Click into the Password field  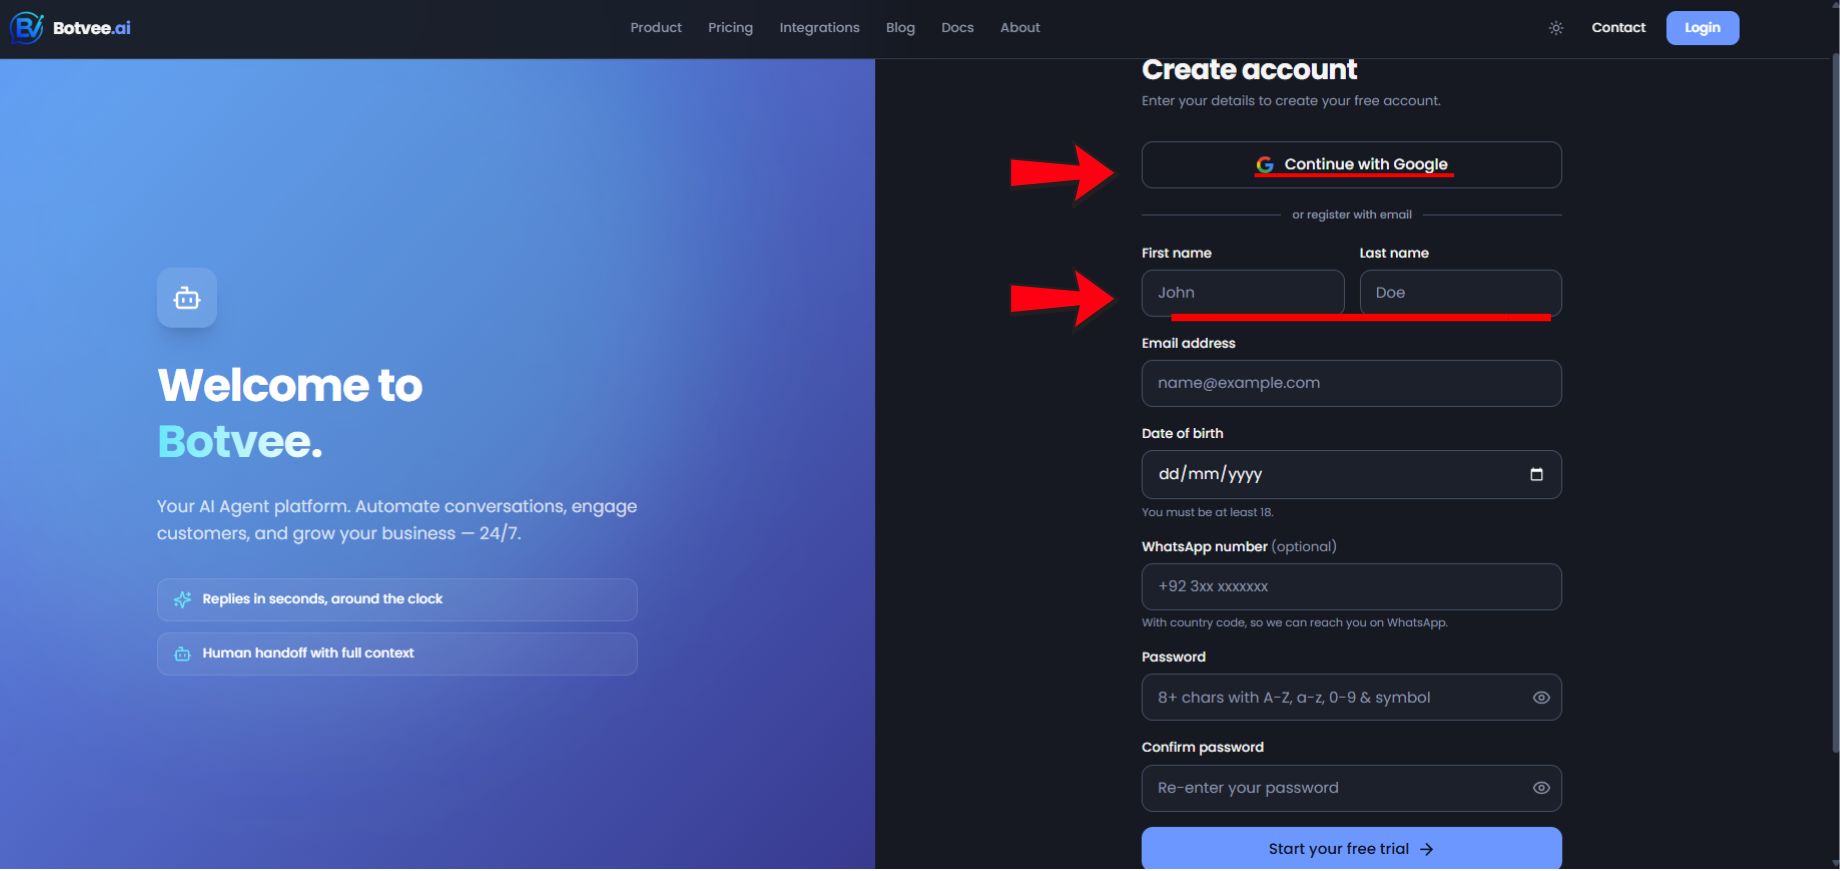1351,698
